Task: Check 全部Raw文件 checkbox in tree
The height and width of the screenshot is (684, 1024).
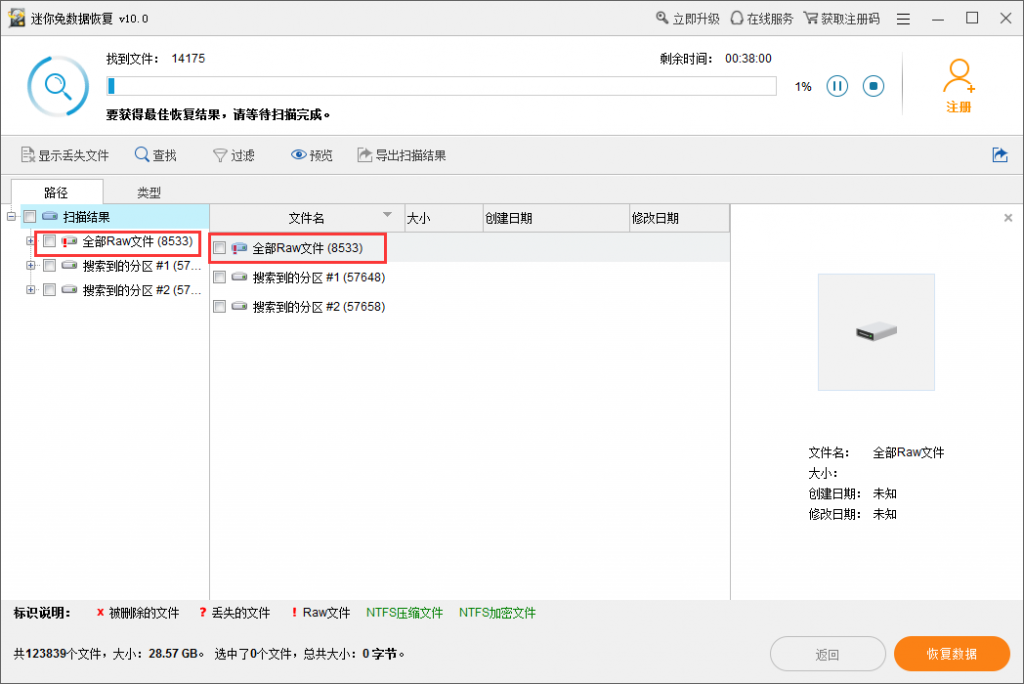Action: [49, 241]
